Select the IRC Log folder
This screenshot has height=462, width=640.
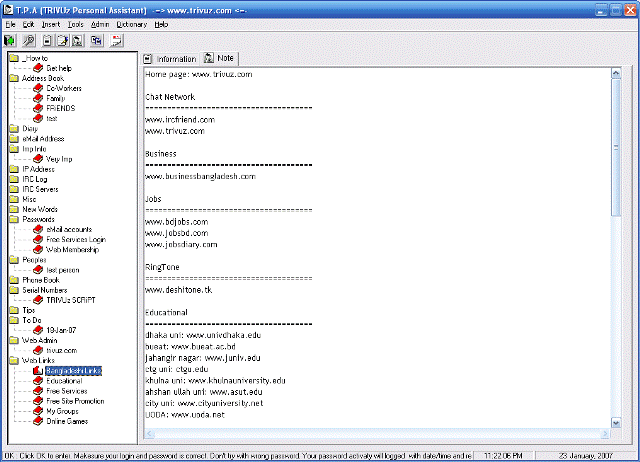pyautogui.click(x=35, y=179)
